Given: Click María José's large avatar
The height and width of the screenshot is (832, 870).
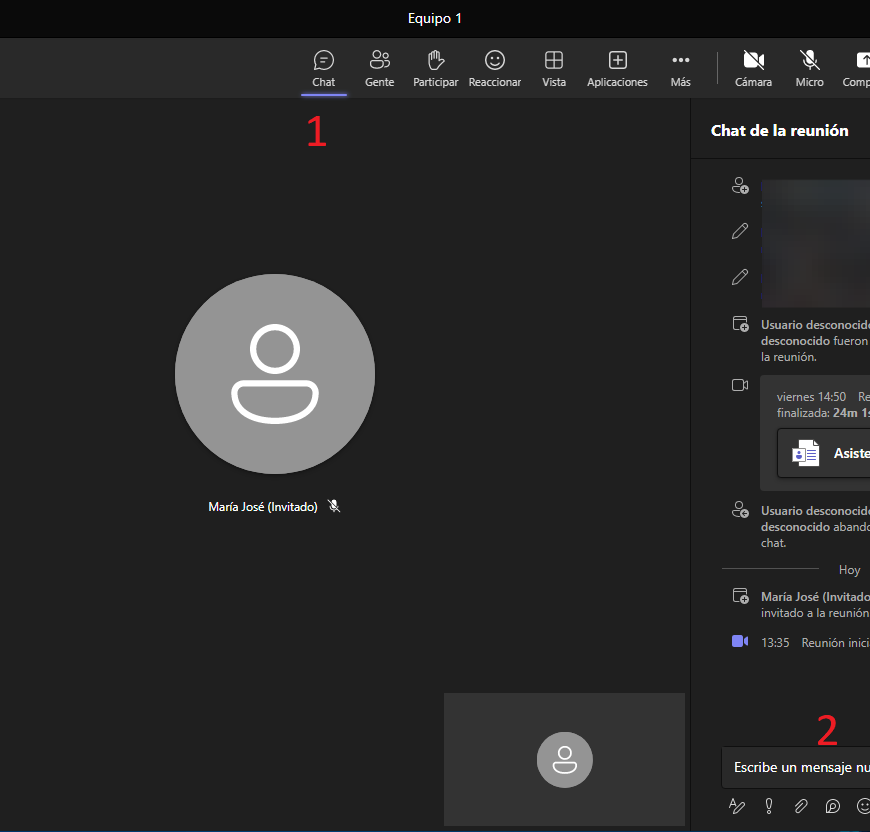Looking at the screenshot, I should click(275, 374).
